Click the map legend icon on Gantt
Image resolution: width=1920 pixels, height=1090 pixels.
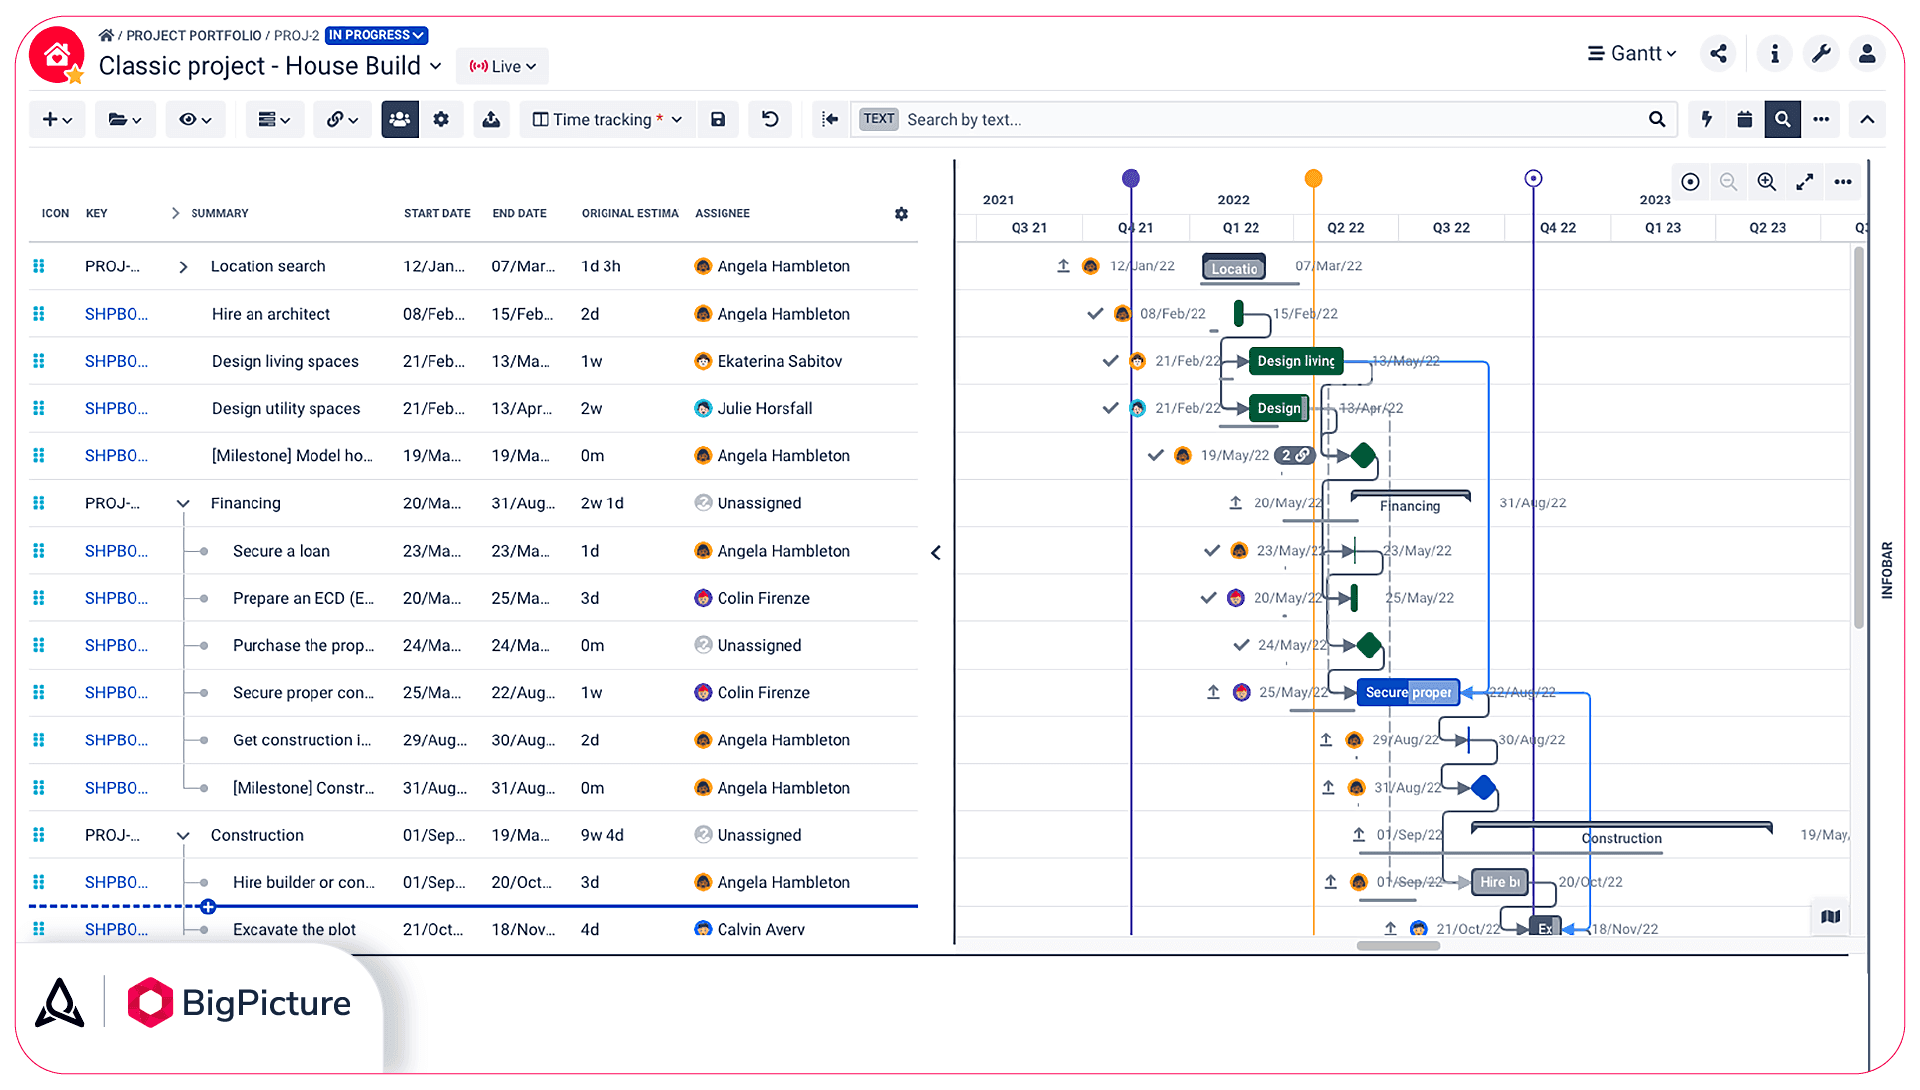[1831, 917]
